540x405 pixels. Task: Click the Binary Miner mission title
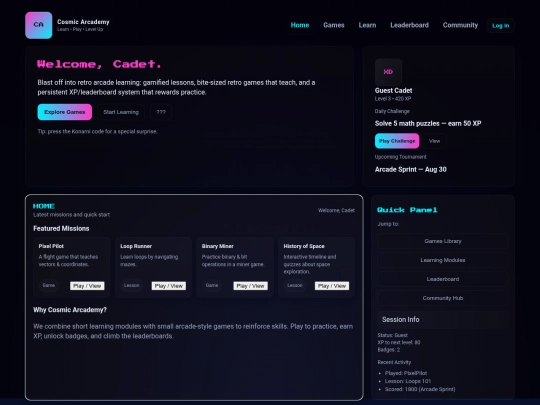click(x=218, y=246)
